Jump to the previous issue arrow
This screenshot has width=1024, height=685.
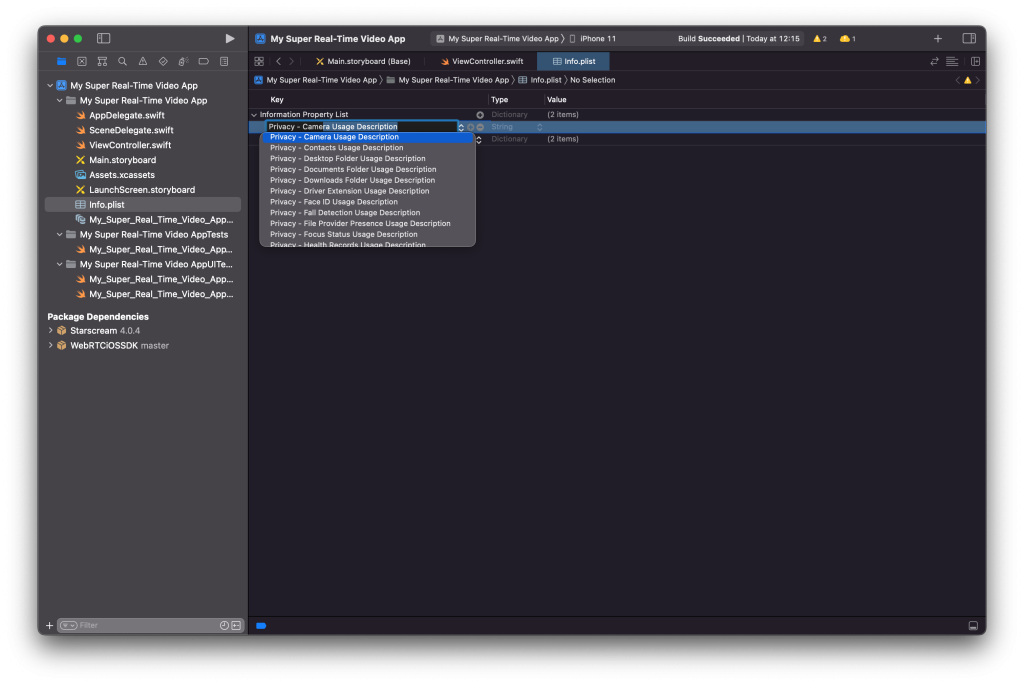(x=958, y=80)
